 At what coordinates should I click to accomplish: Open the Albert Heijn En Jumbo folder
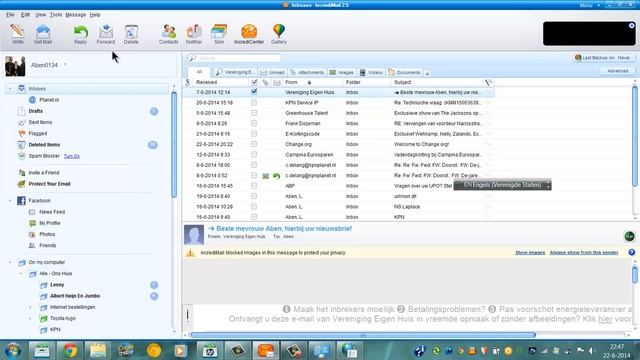coord(75,296)
